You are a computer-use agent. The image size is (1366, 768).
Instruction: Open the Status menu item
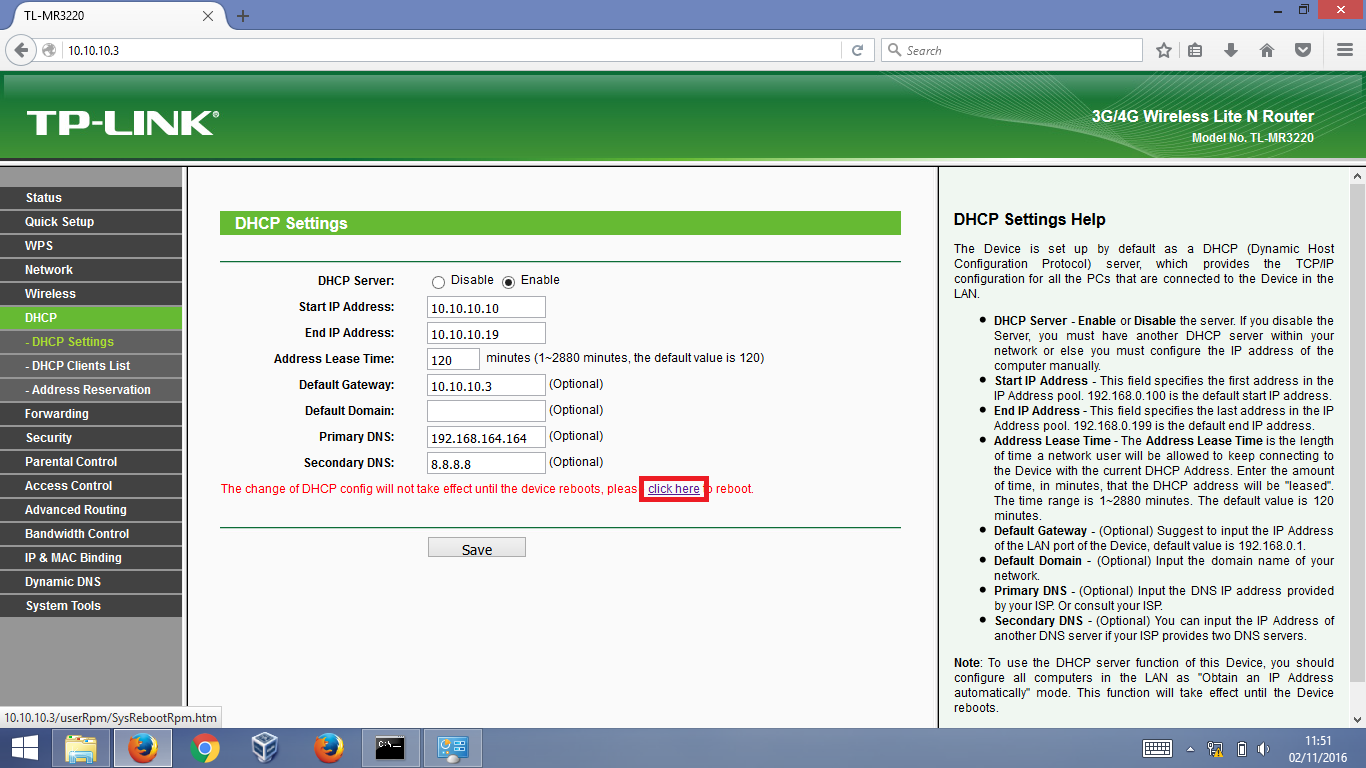(x=91, y=198)
